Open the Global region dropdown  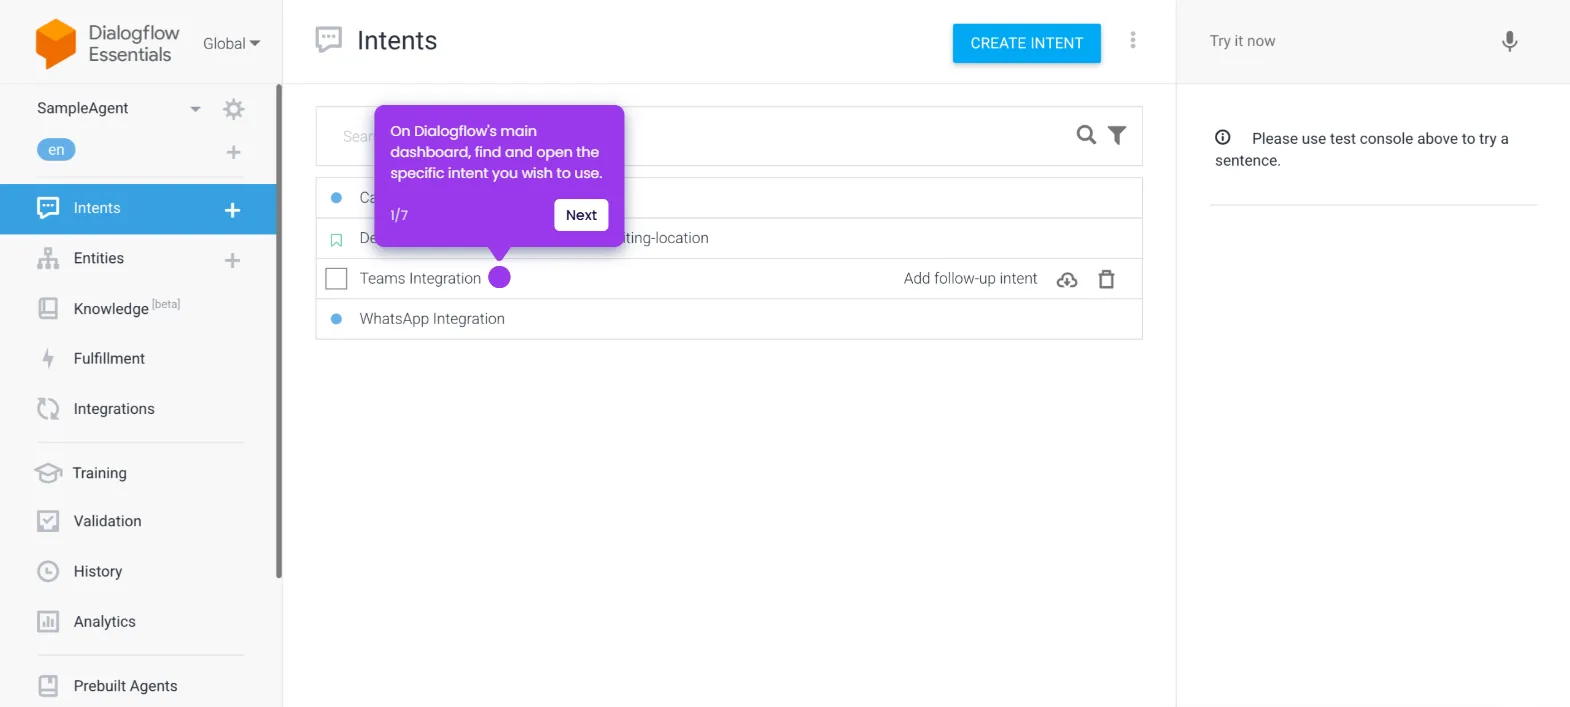(231, 44)
